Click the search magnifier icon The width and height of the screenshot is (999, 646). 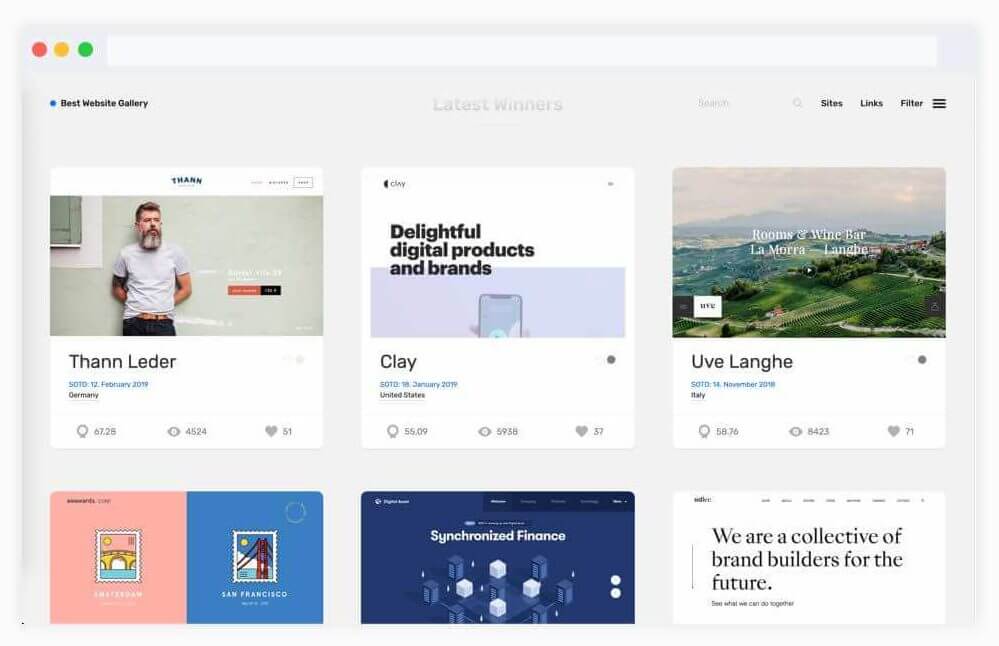coord(797,103)
